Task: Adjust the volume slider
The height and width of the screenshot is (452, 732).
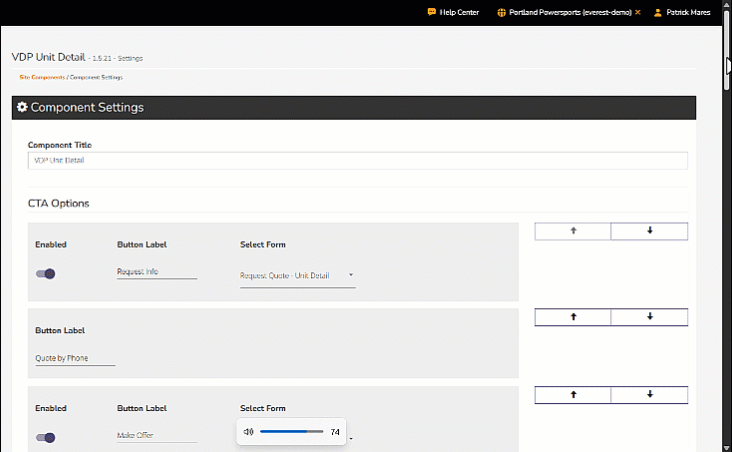Action: point(291,432)
